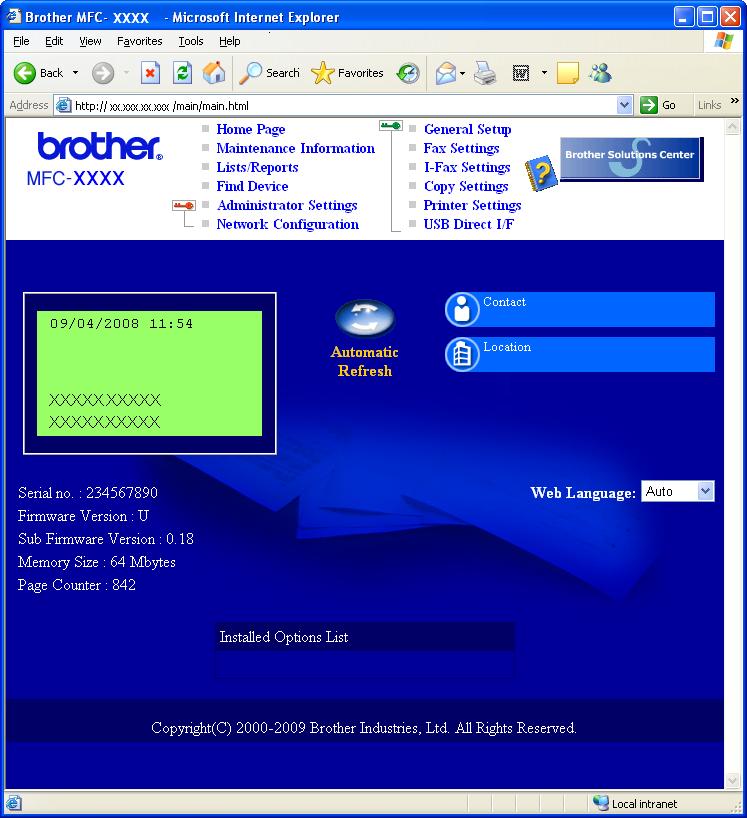Open the Printer Settings link
Screen dimensions: 747x818
[473, 206]
